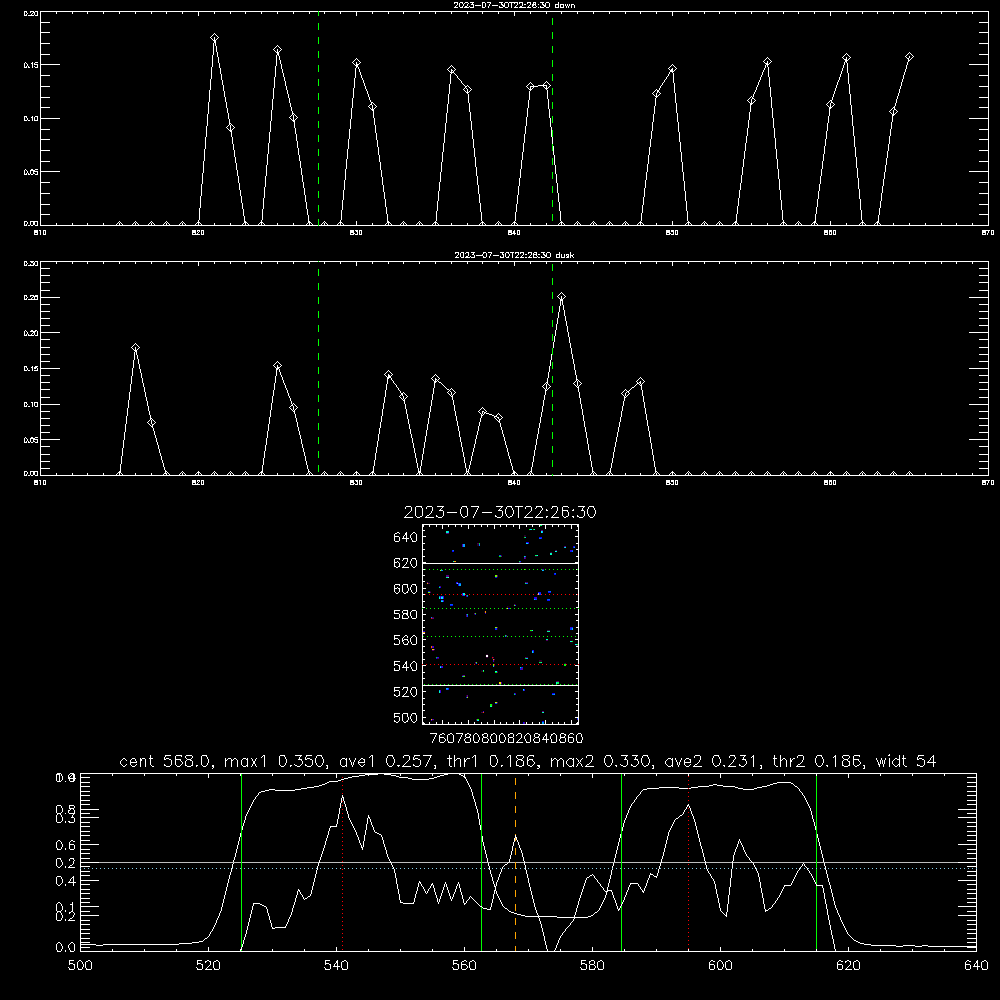Click y-axis label '0.4' of bottom plot

click(65, 881)
